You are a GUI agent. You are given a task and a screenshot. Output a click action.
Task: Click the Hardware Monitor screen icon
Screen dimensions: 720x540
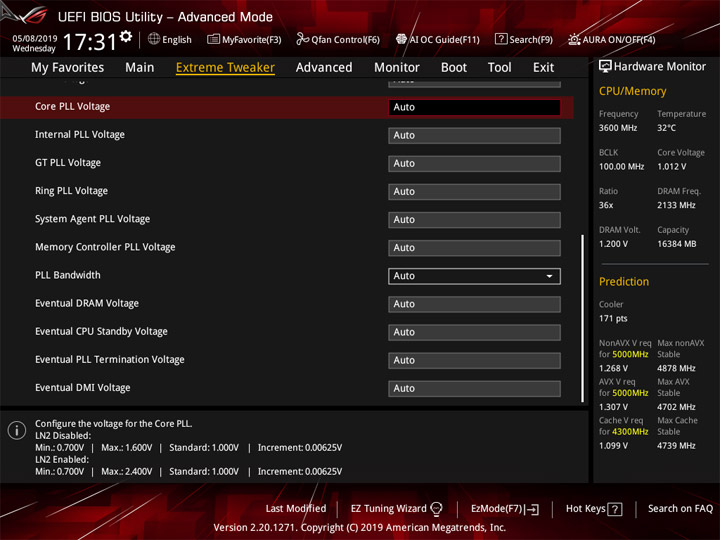coord(605,67)
